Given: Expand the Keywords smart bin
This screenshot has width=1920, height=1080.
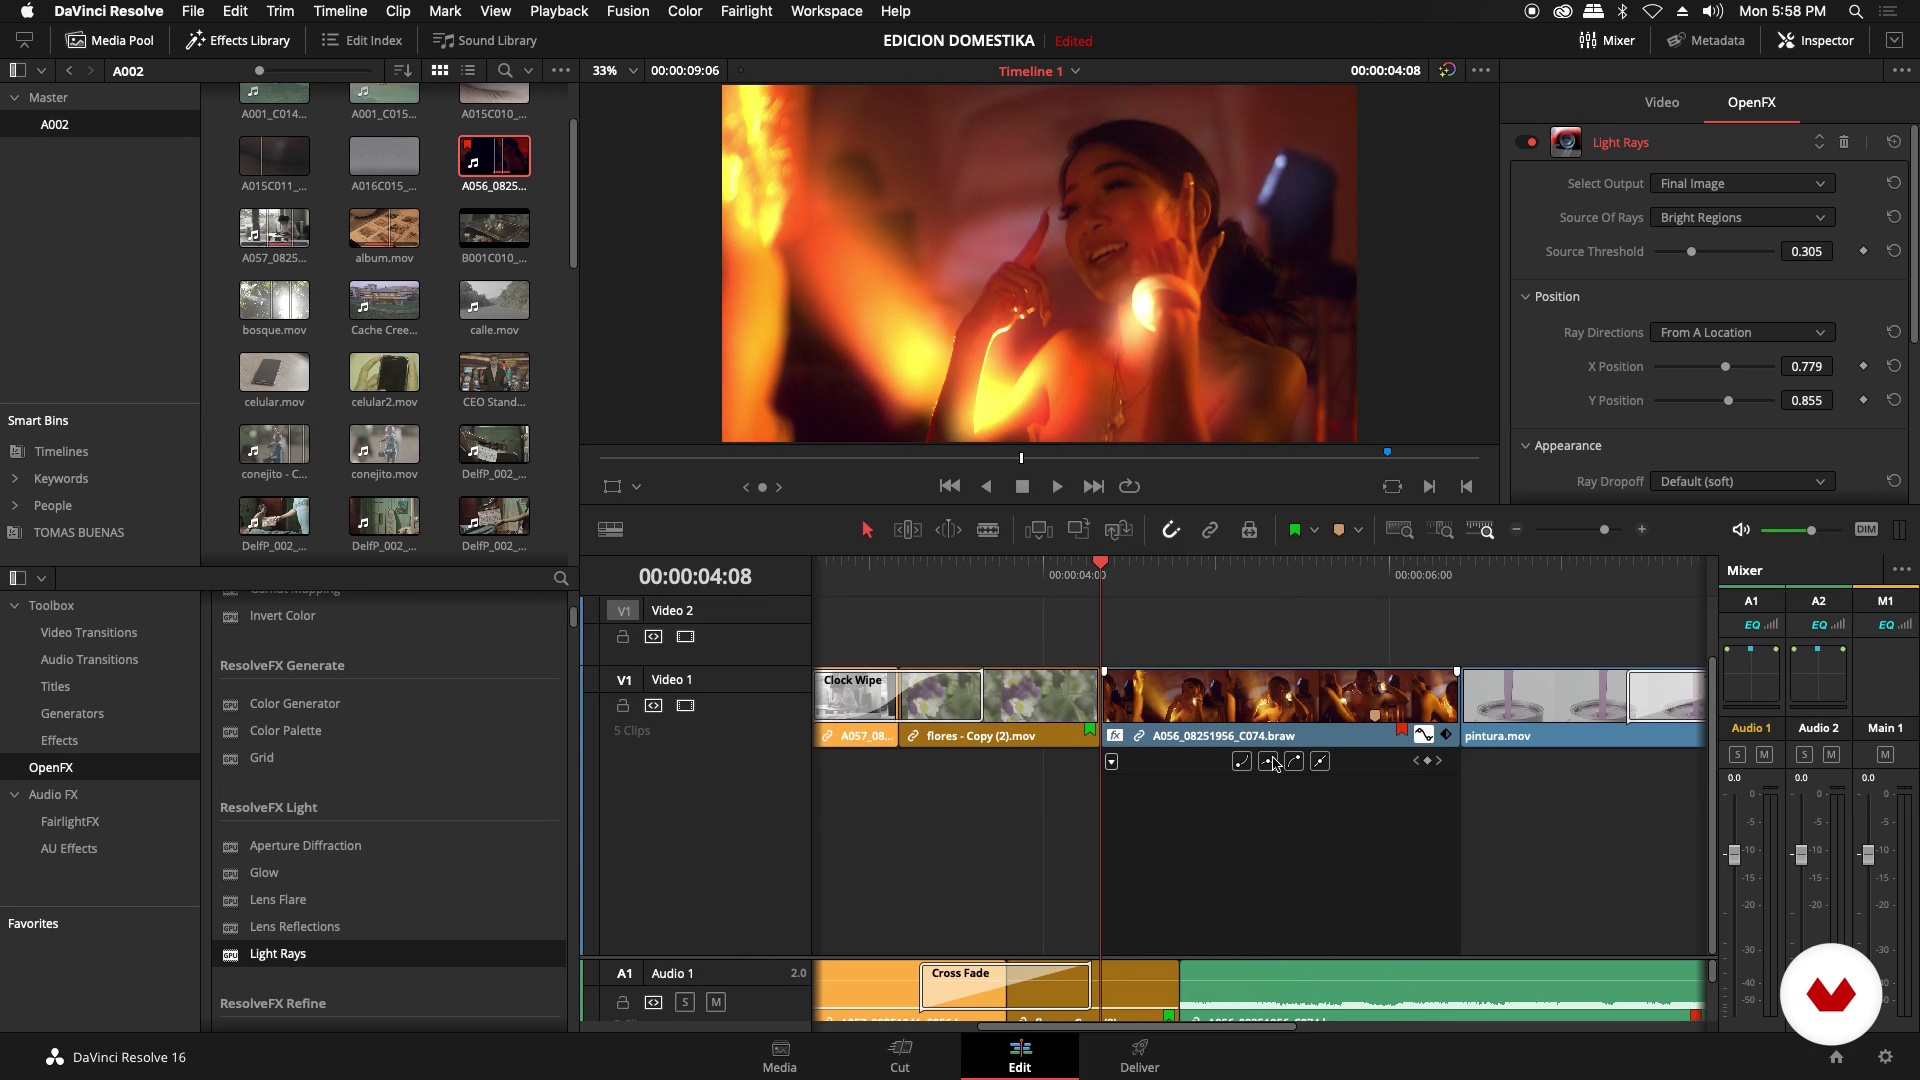Looking at the screenshot, I should tap(15, 479).
